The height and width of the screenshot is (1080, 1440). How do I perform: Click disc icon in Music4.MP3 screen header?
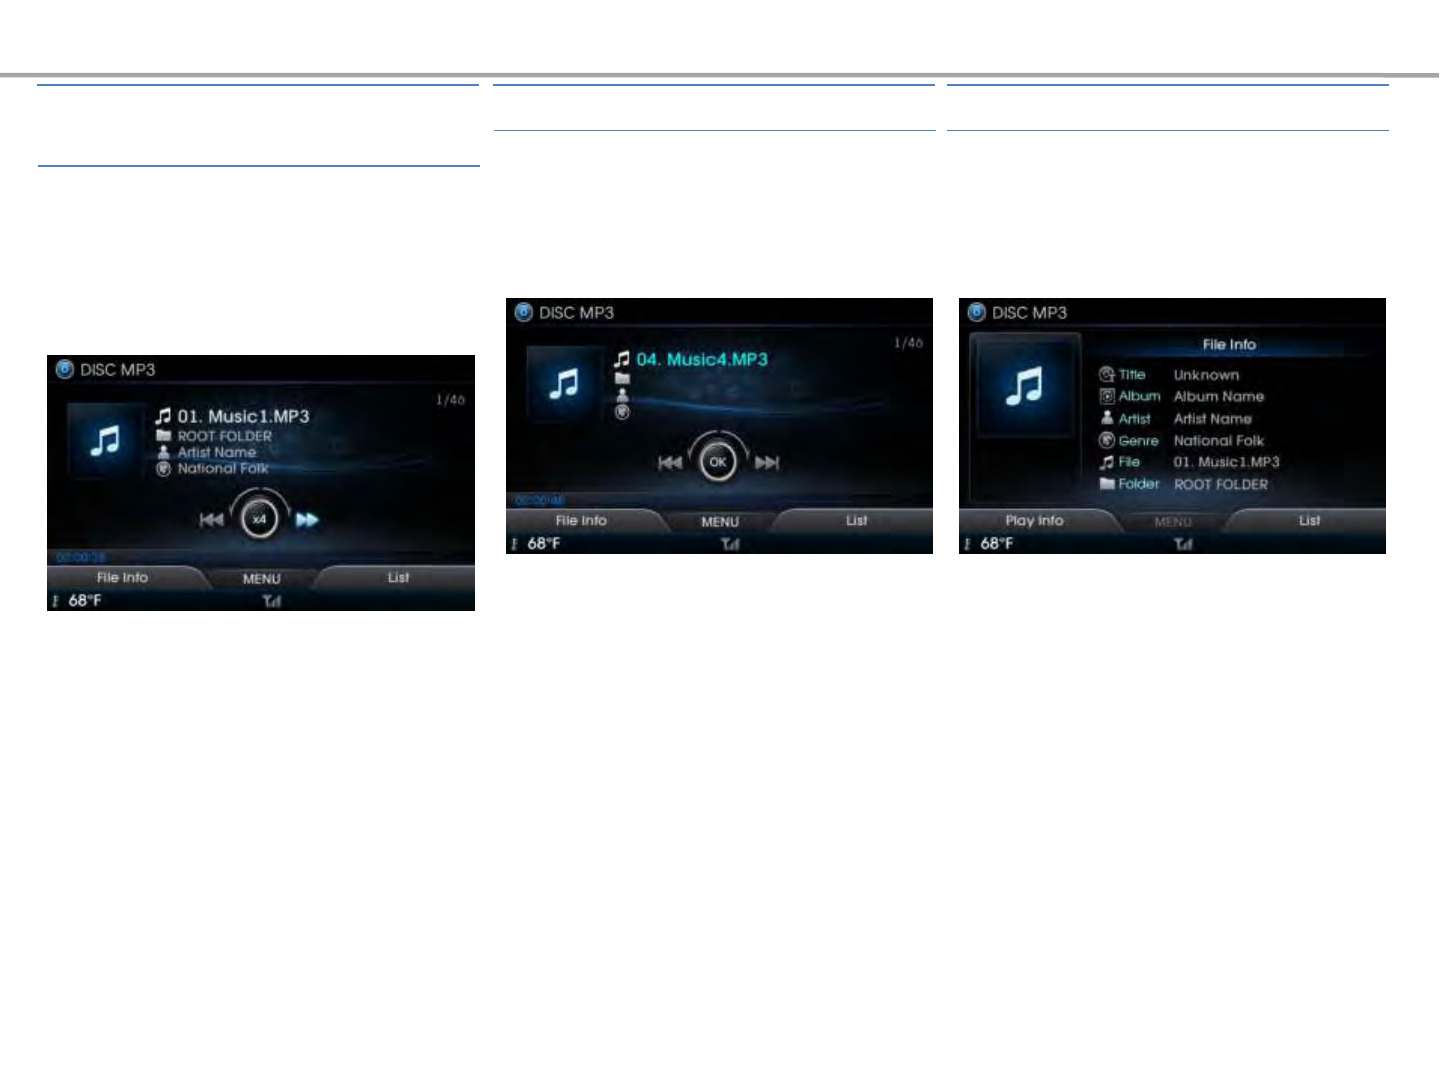click(x=524, y=312)
